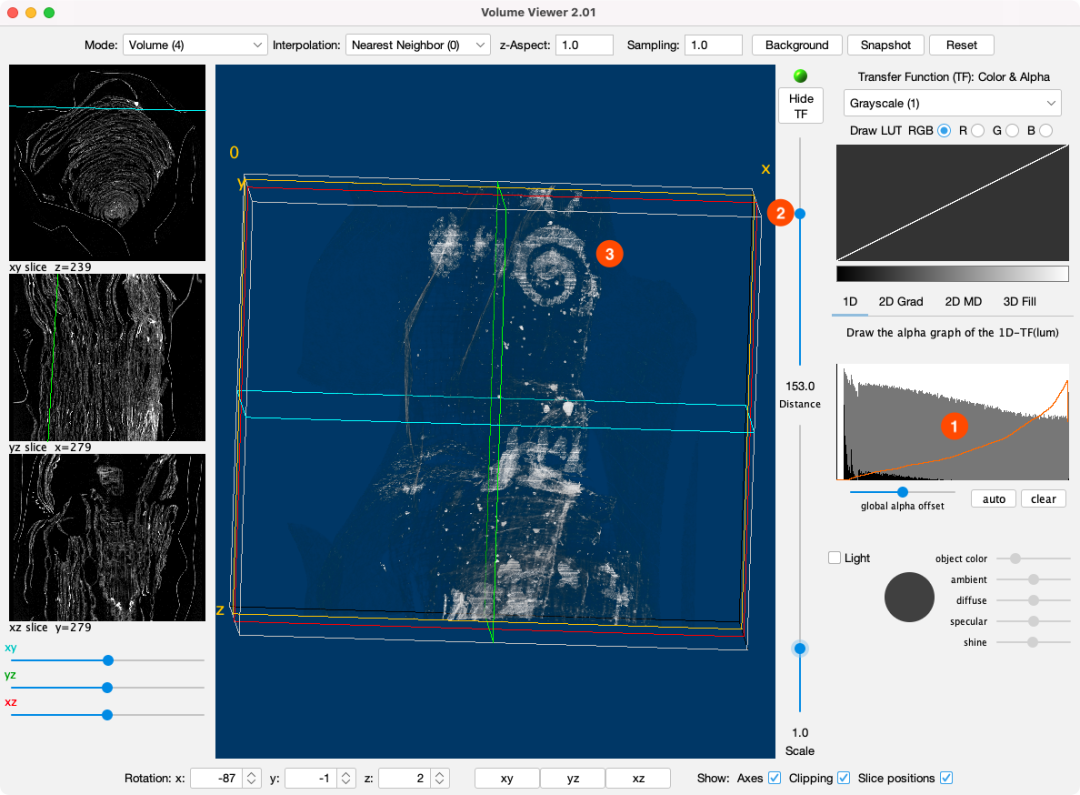
Task: Enable the Light checkbox
Action: tap(835, 558)
